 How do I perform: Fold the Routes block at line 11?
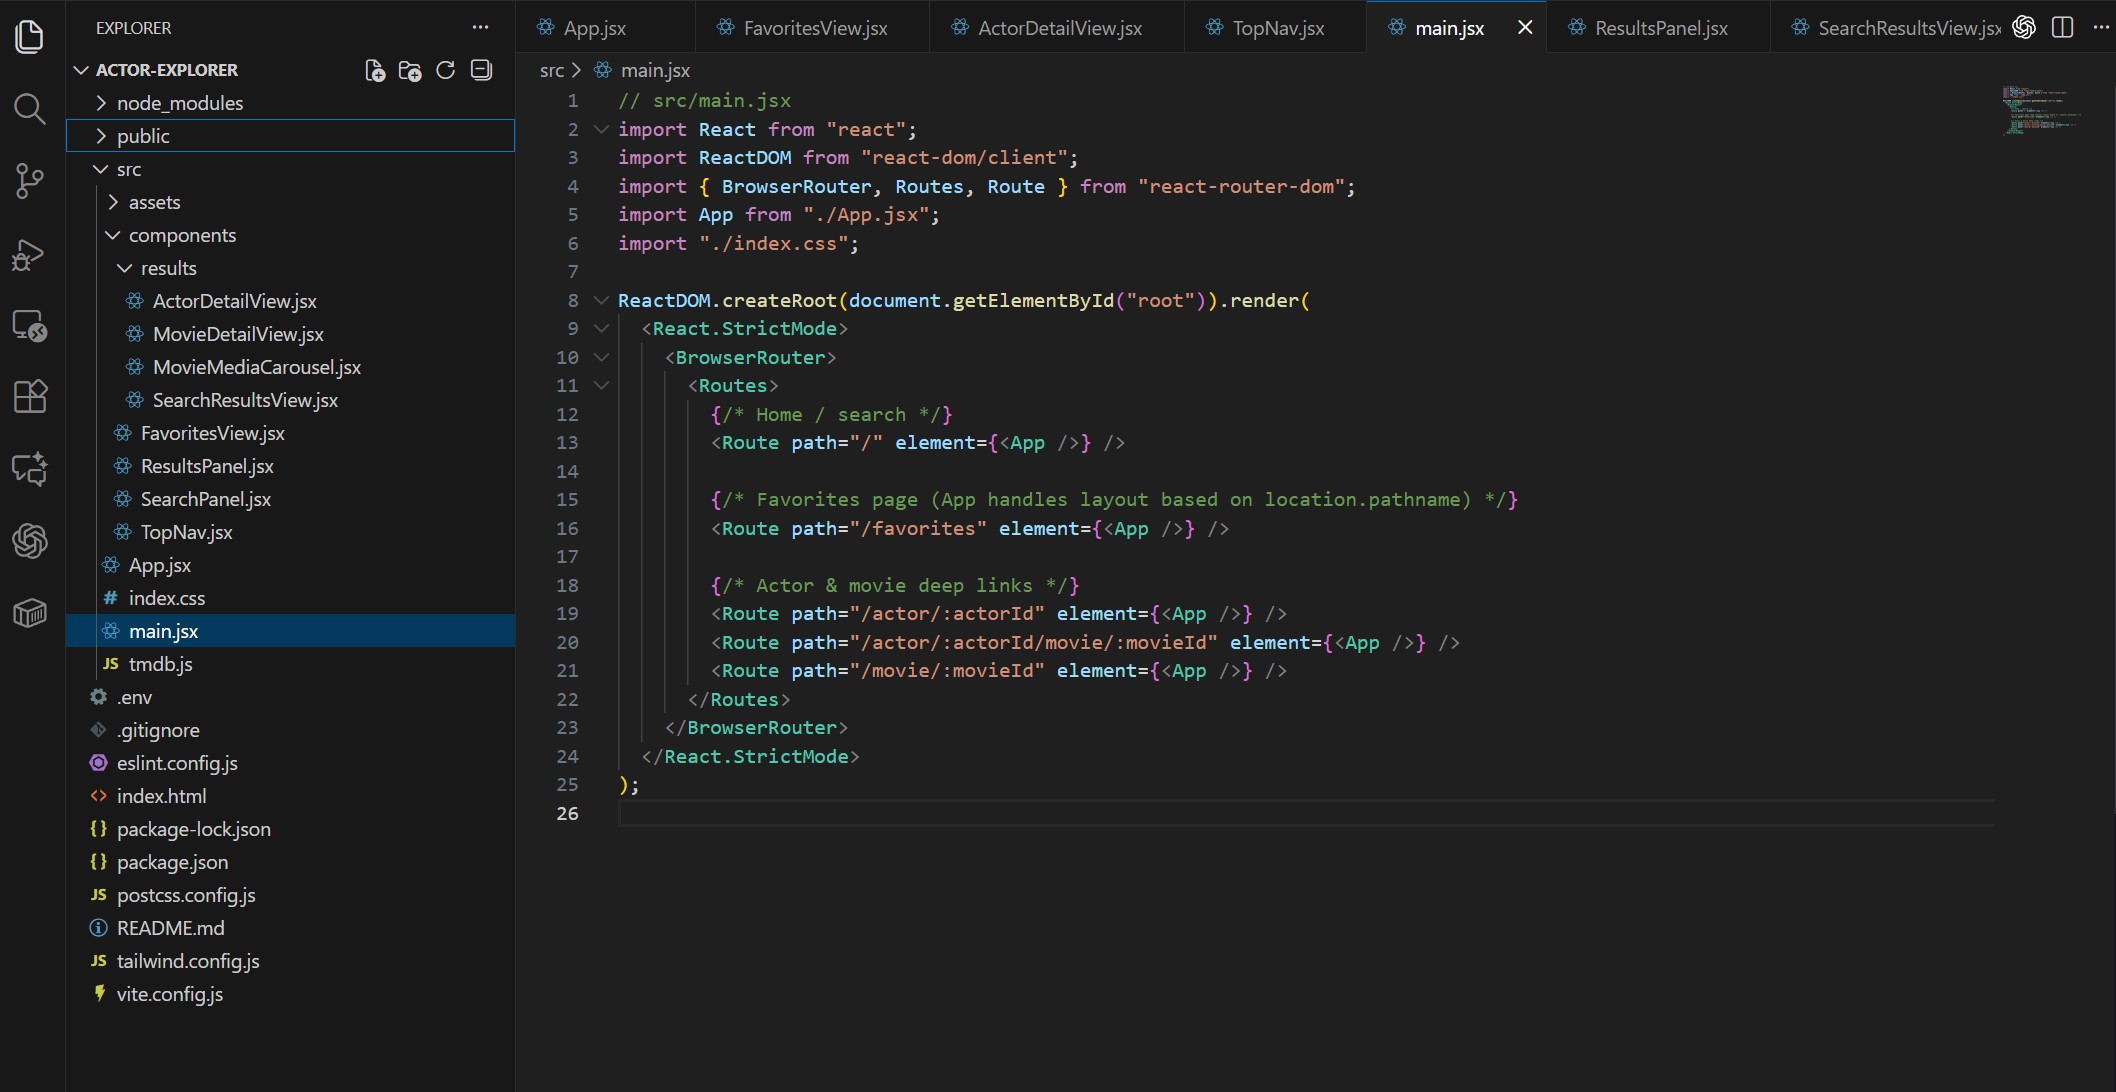point(601,385)
